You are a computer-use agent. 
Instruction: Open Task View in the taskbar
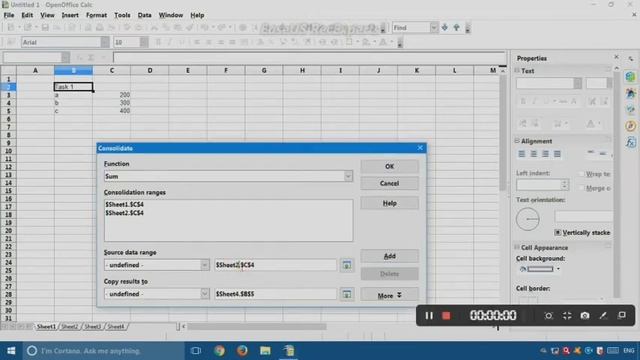click(196, 351)
